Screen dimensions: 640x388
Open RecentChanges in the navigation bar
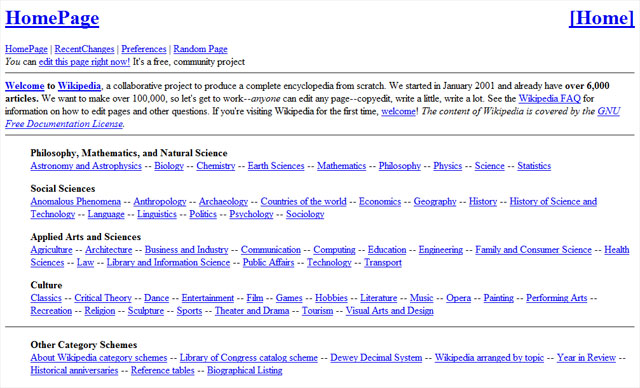(84, 49)
